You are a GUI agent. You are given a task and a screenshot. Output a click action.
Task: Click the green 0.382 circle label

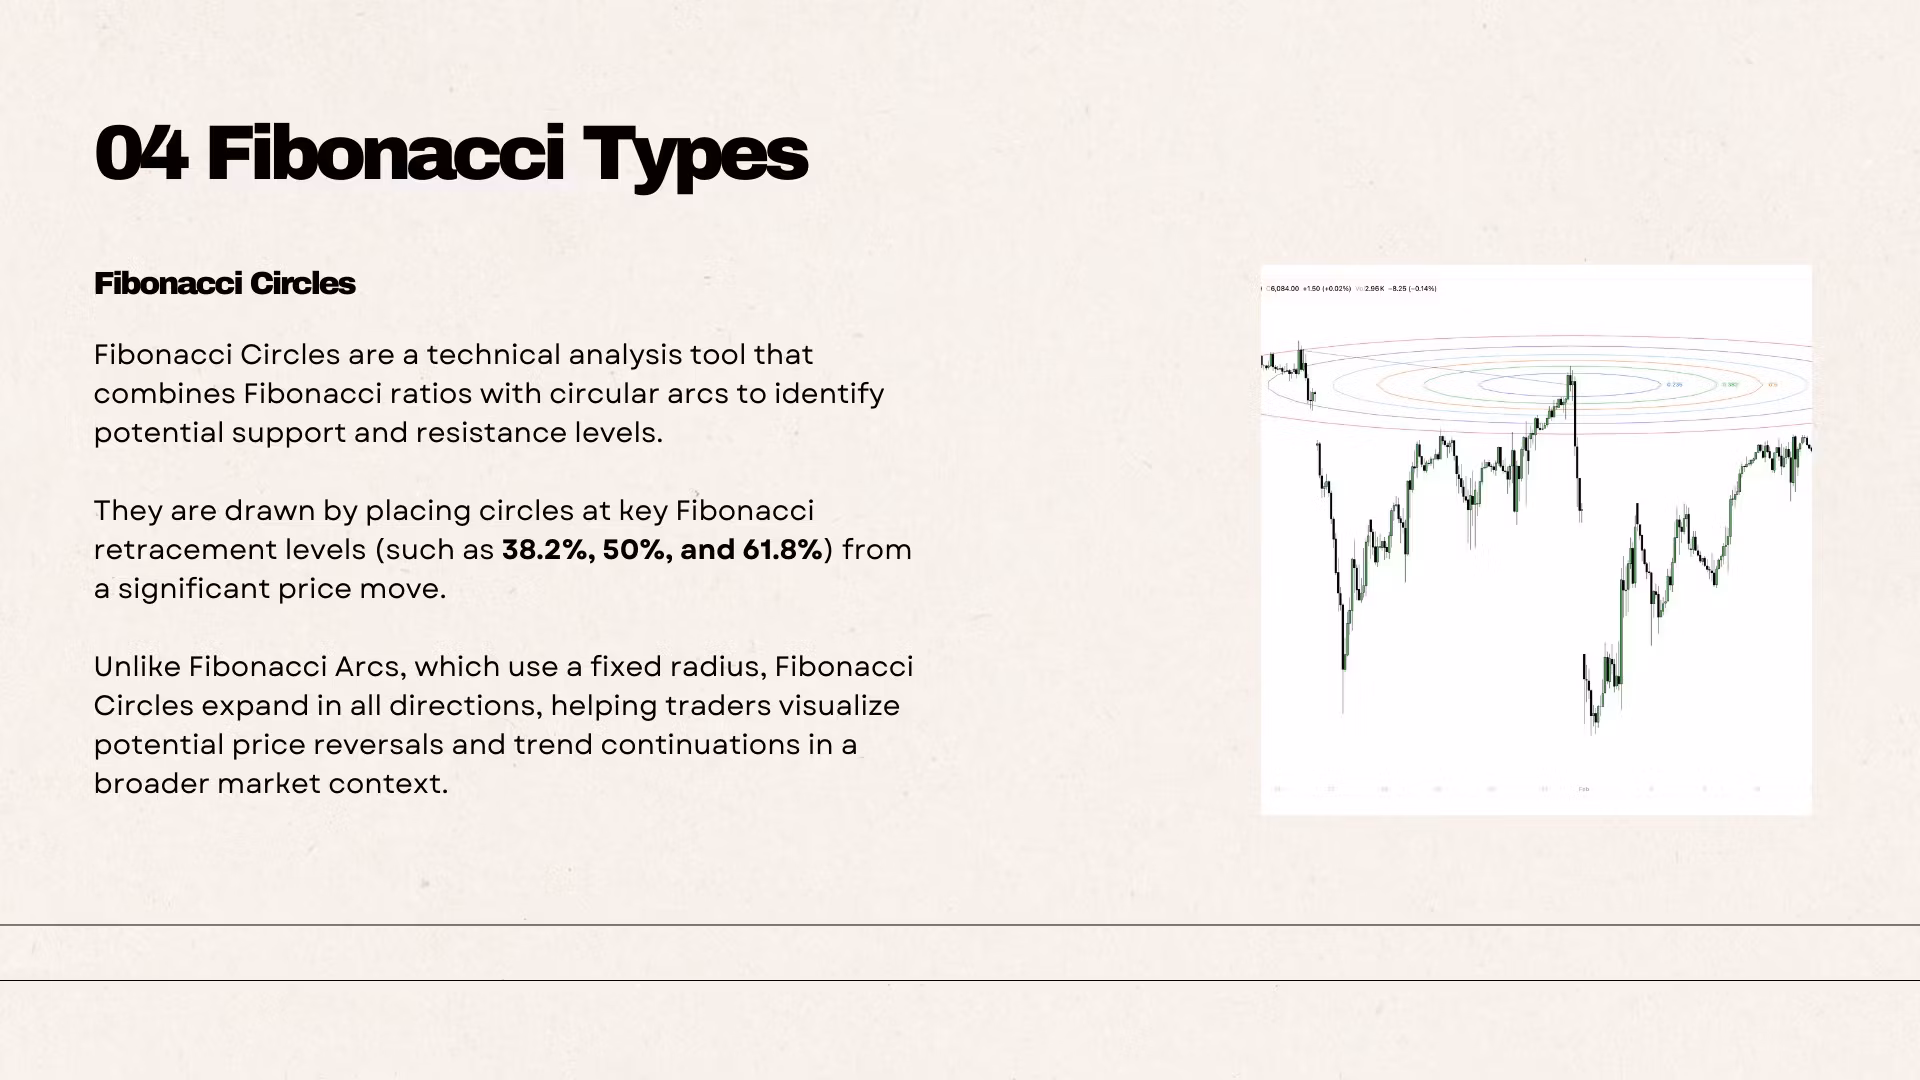[x=1731, y=385]
